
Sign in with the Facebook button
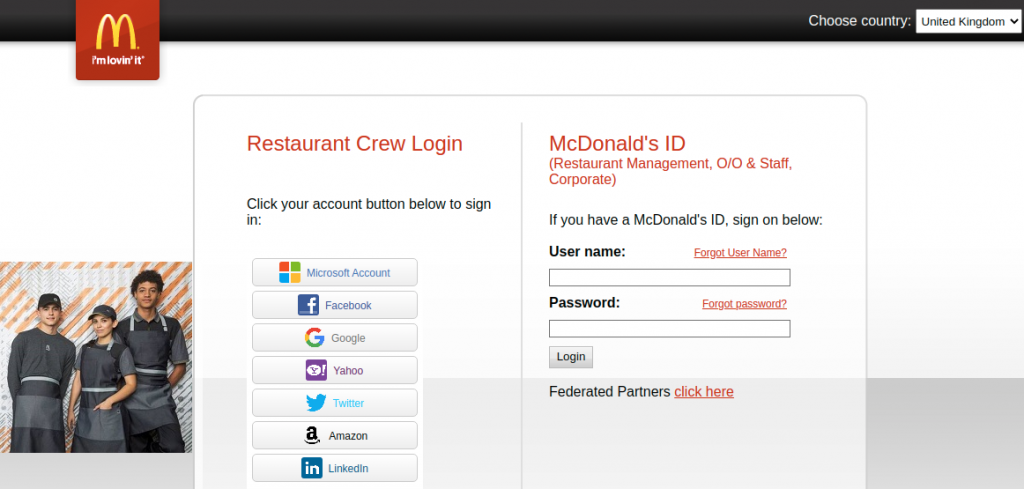click(x=335, y=305)
